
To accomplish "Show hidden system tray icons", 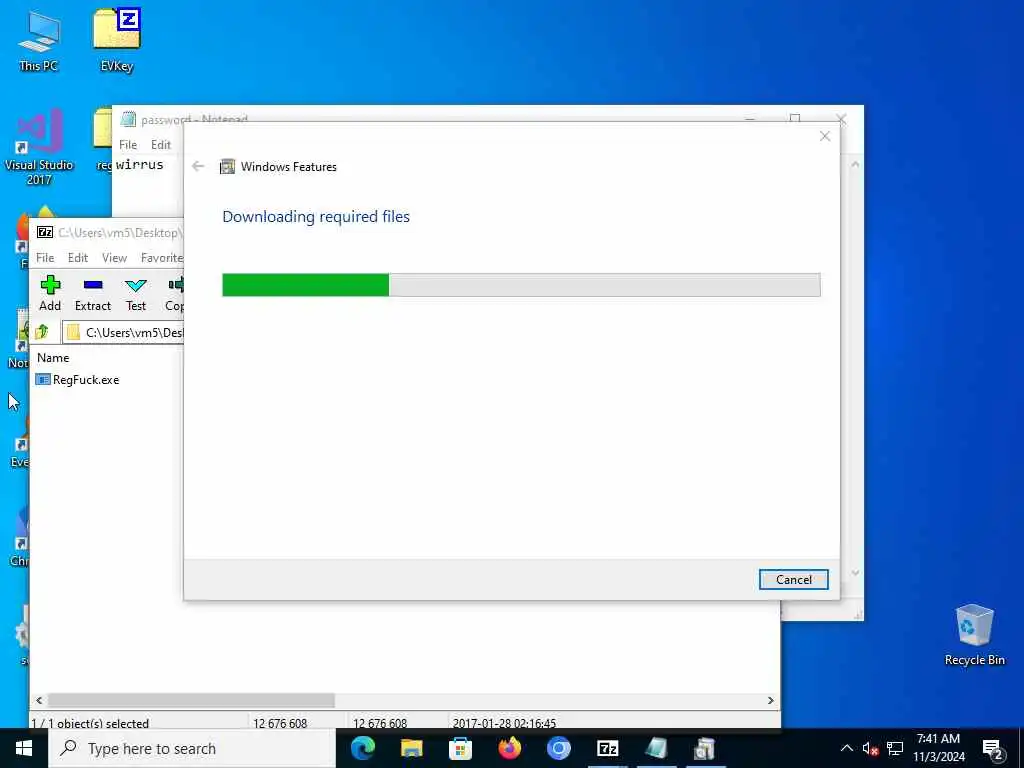I will point(846,748).
